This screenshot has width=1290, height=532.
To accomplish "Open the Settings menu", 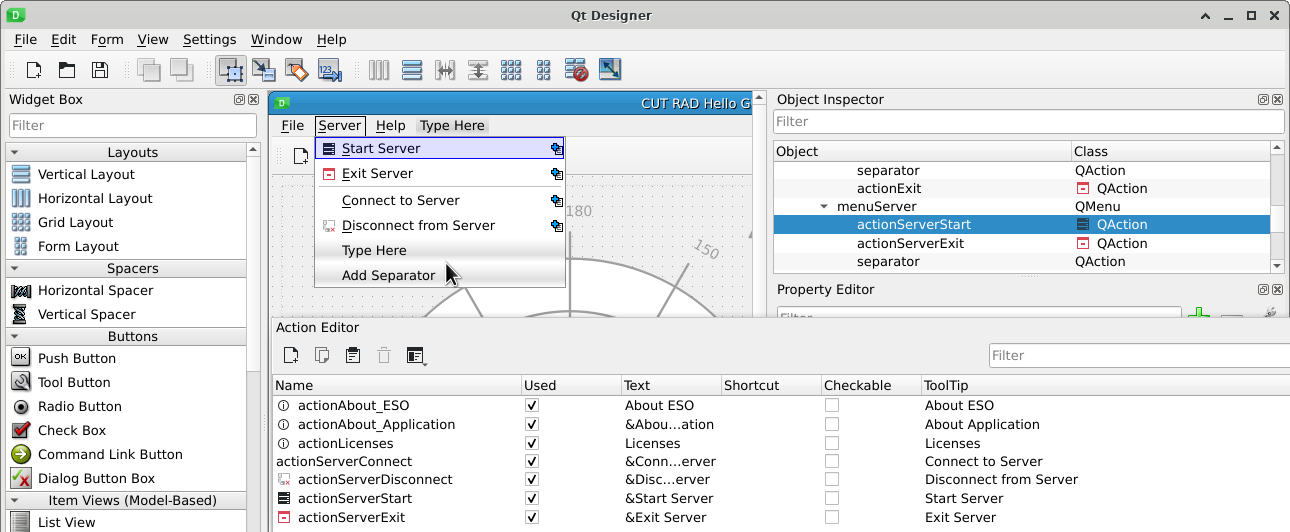I will [209, 40].
